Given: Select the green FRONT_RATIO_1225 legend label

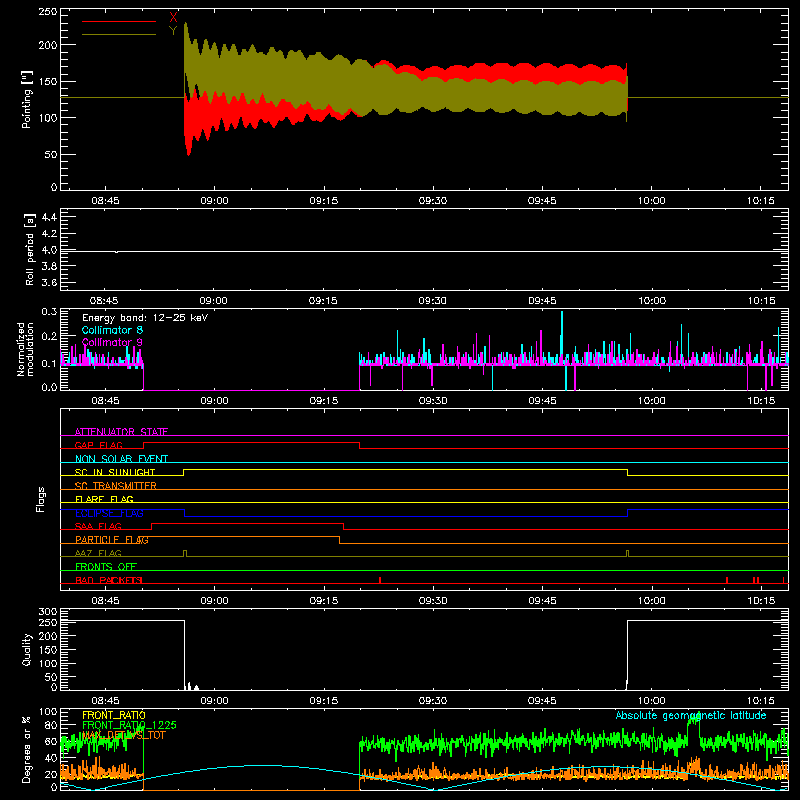Looking at the screenshot, I should click(x=130, y=725).
